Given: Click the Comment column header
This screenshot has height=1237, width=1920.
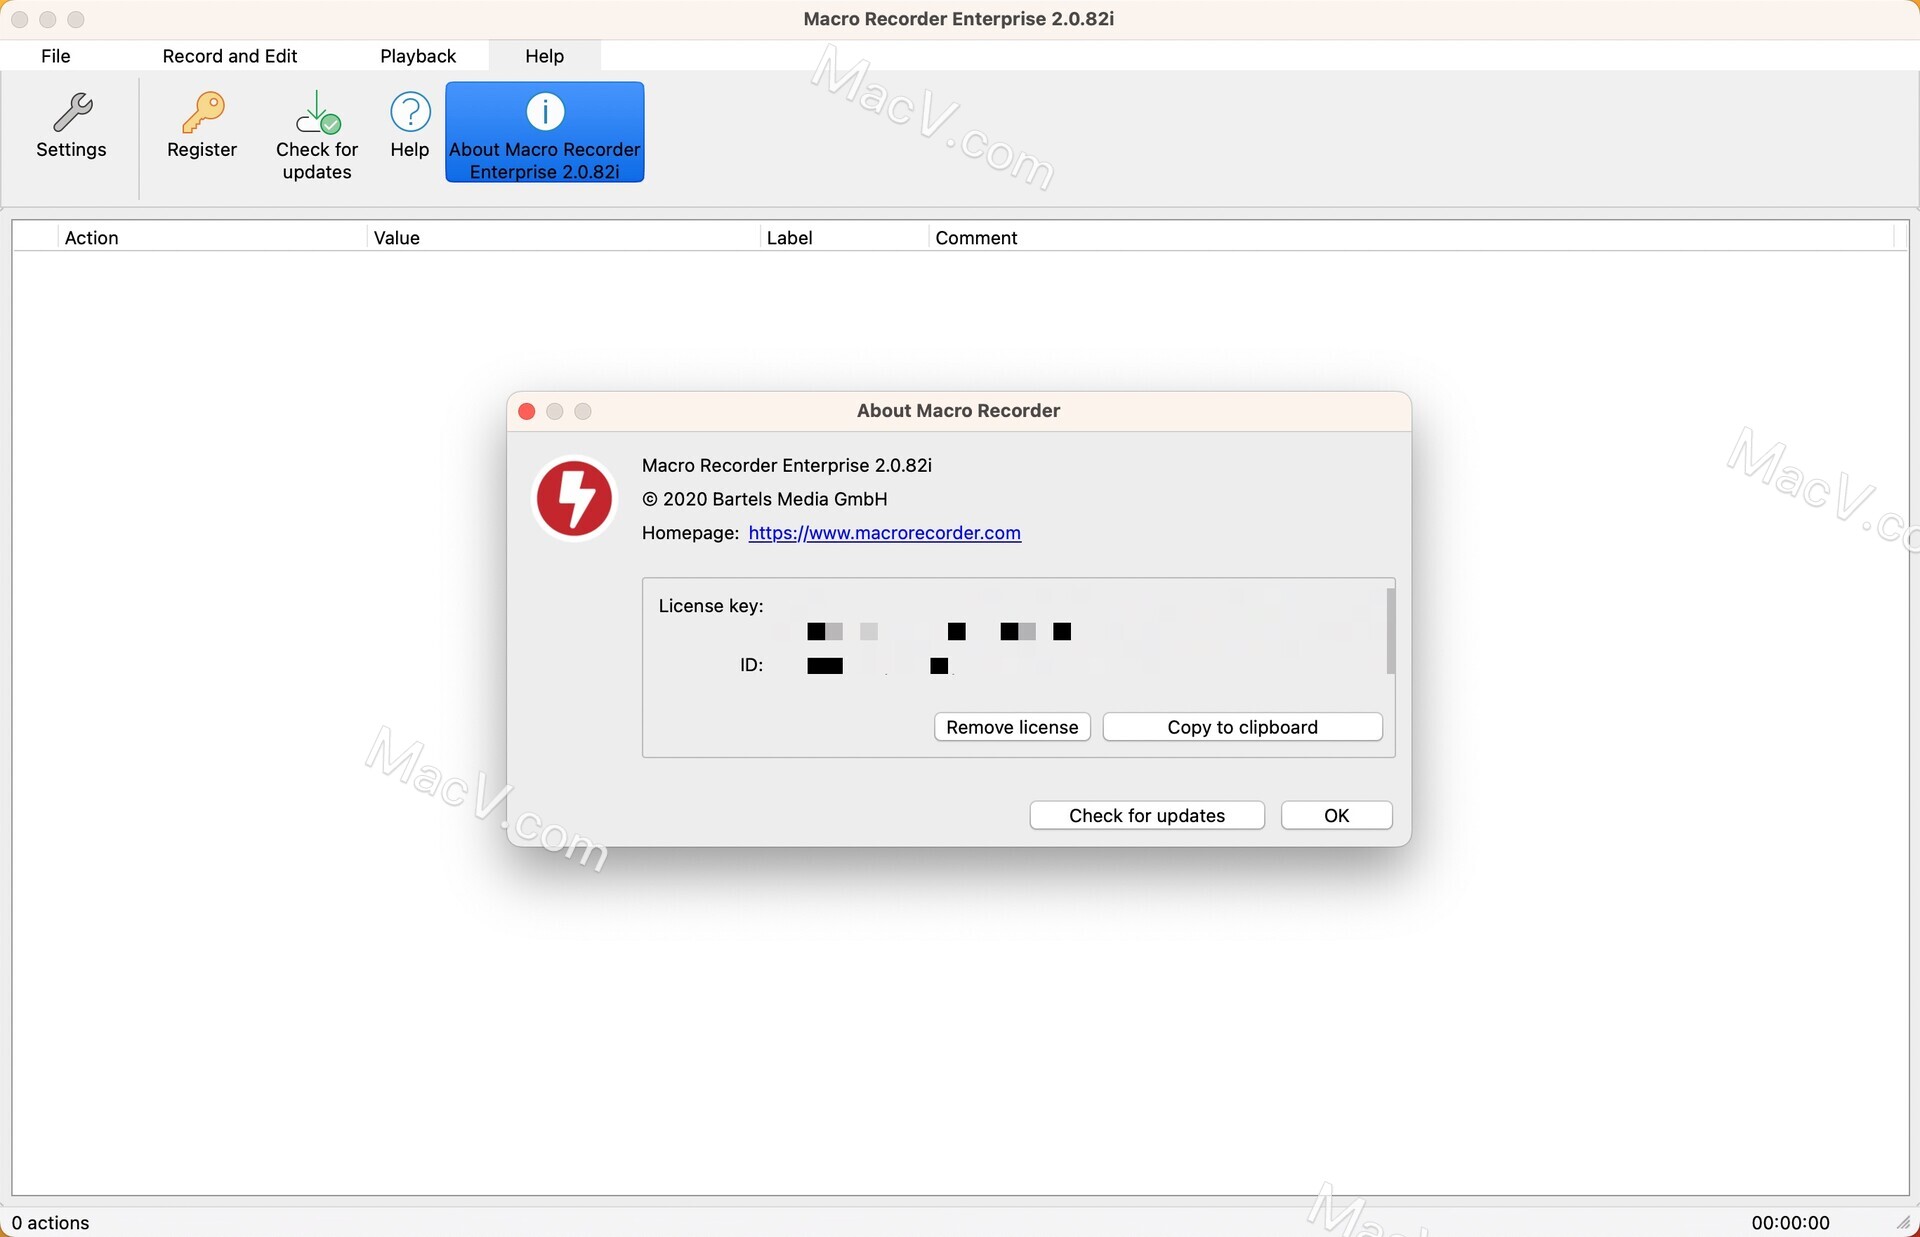Looking at the screenshot, I should [1412, 238].
